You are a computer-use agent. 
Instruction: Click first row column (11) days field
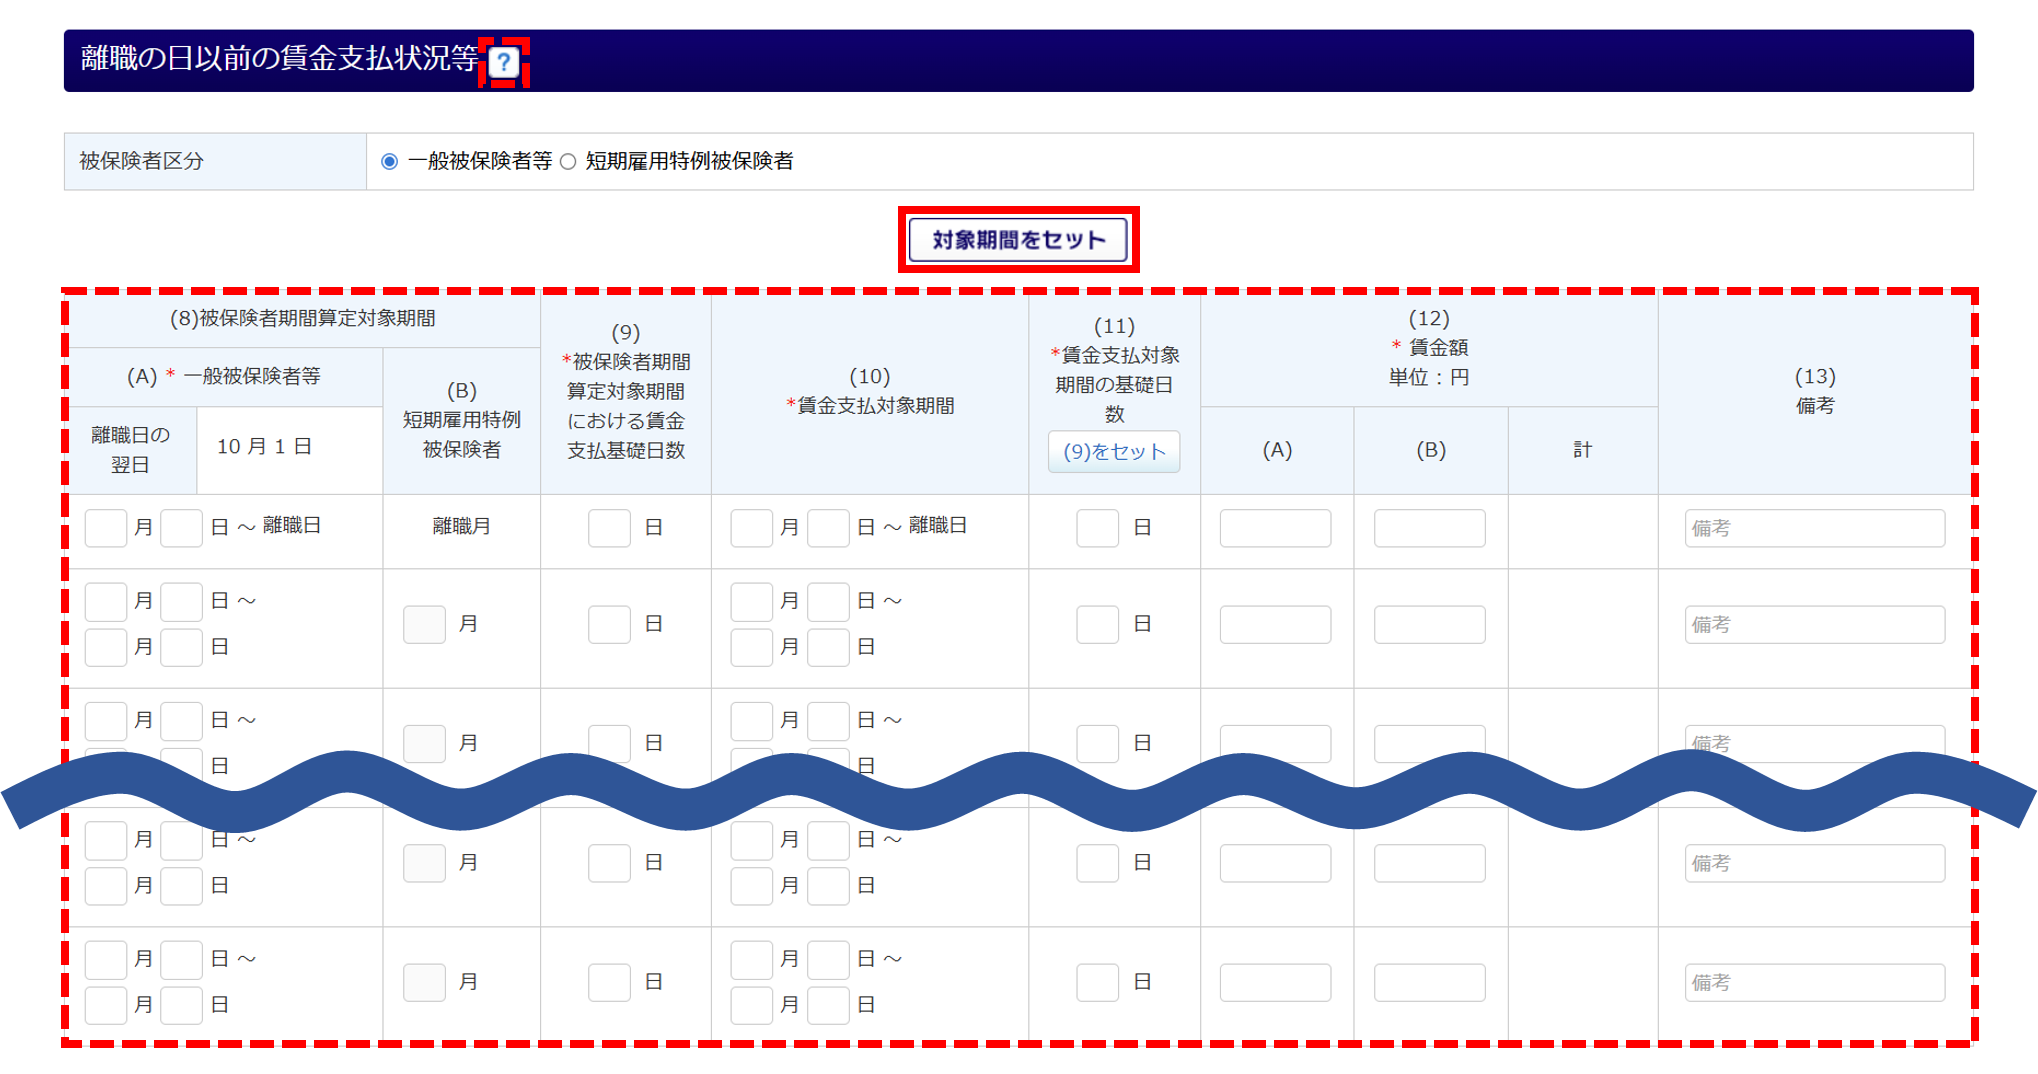click(x=1097, y=528)
